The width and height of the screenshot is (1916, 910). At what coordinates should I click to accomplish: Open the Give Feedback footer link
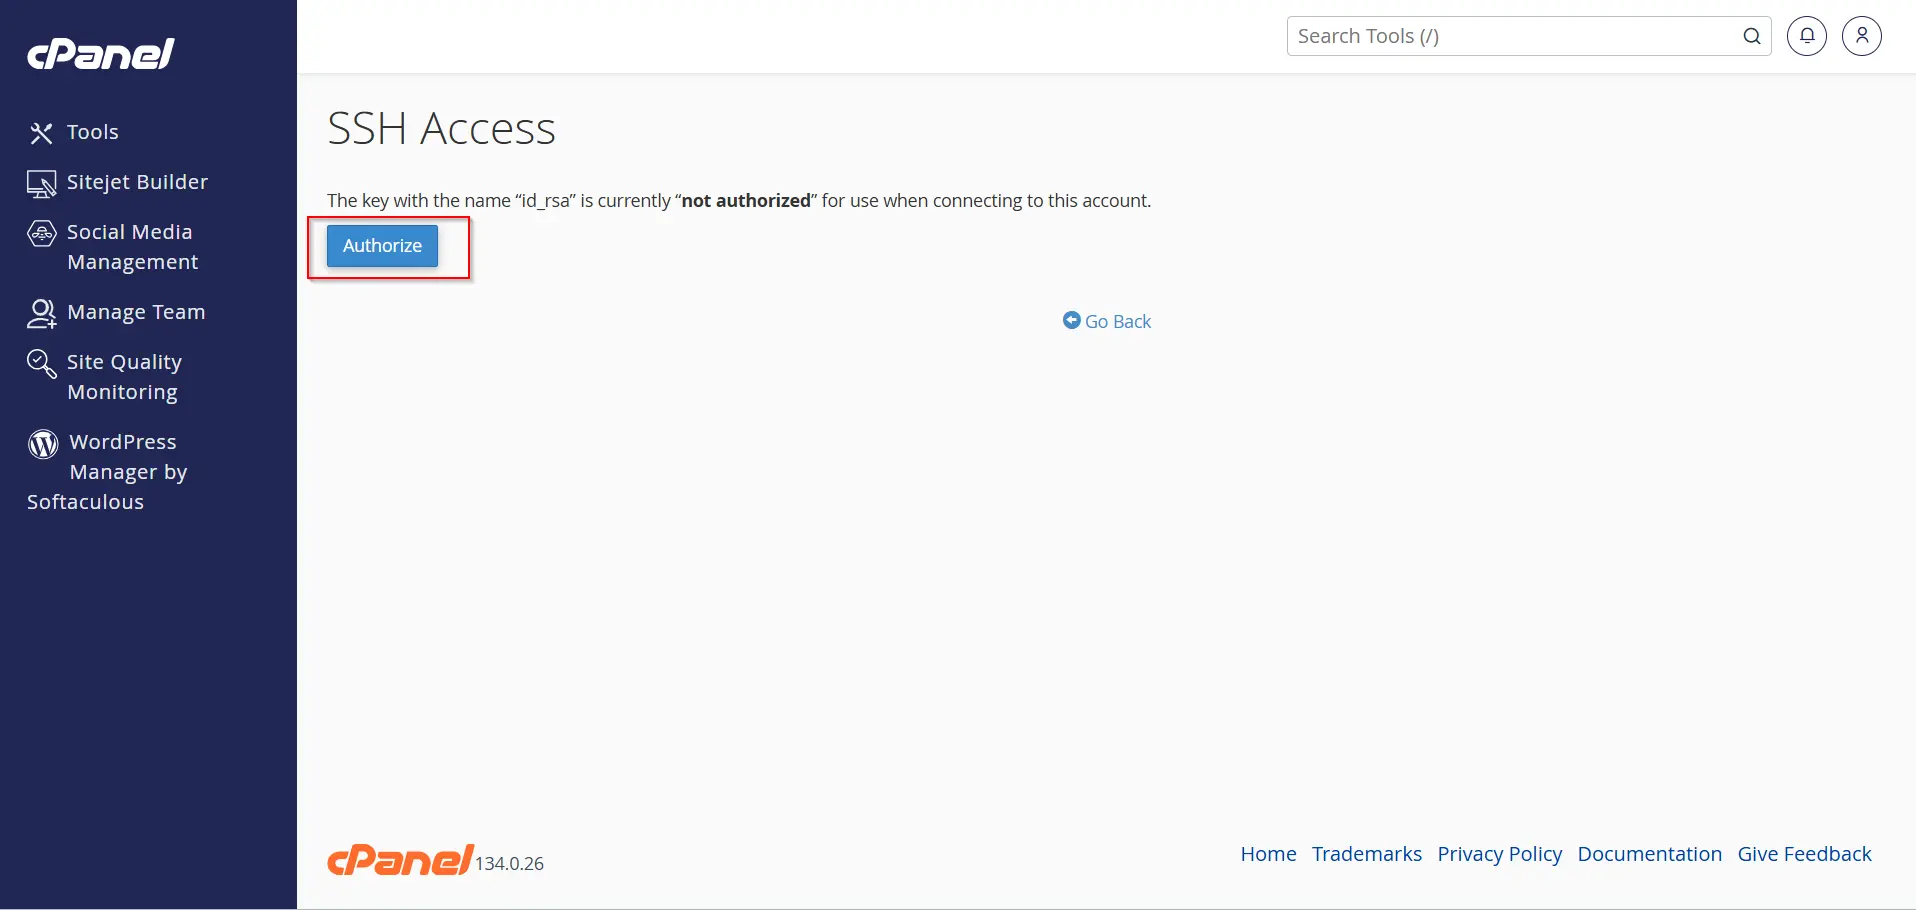coord(1805,854)
